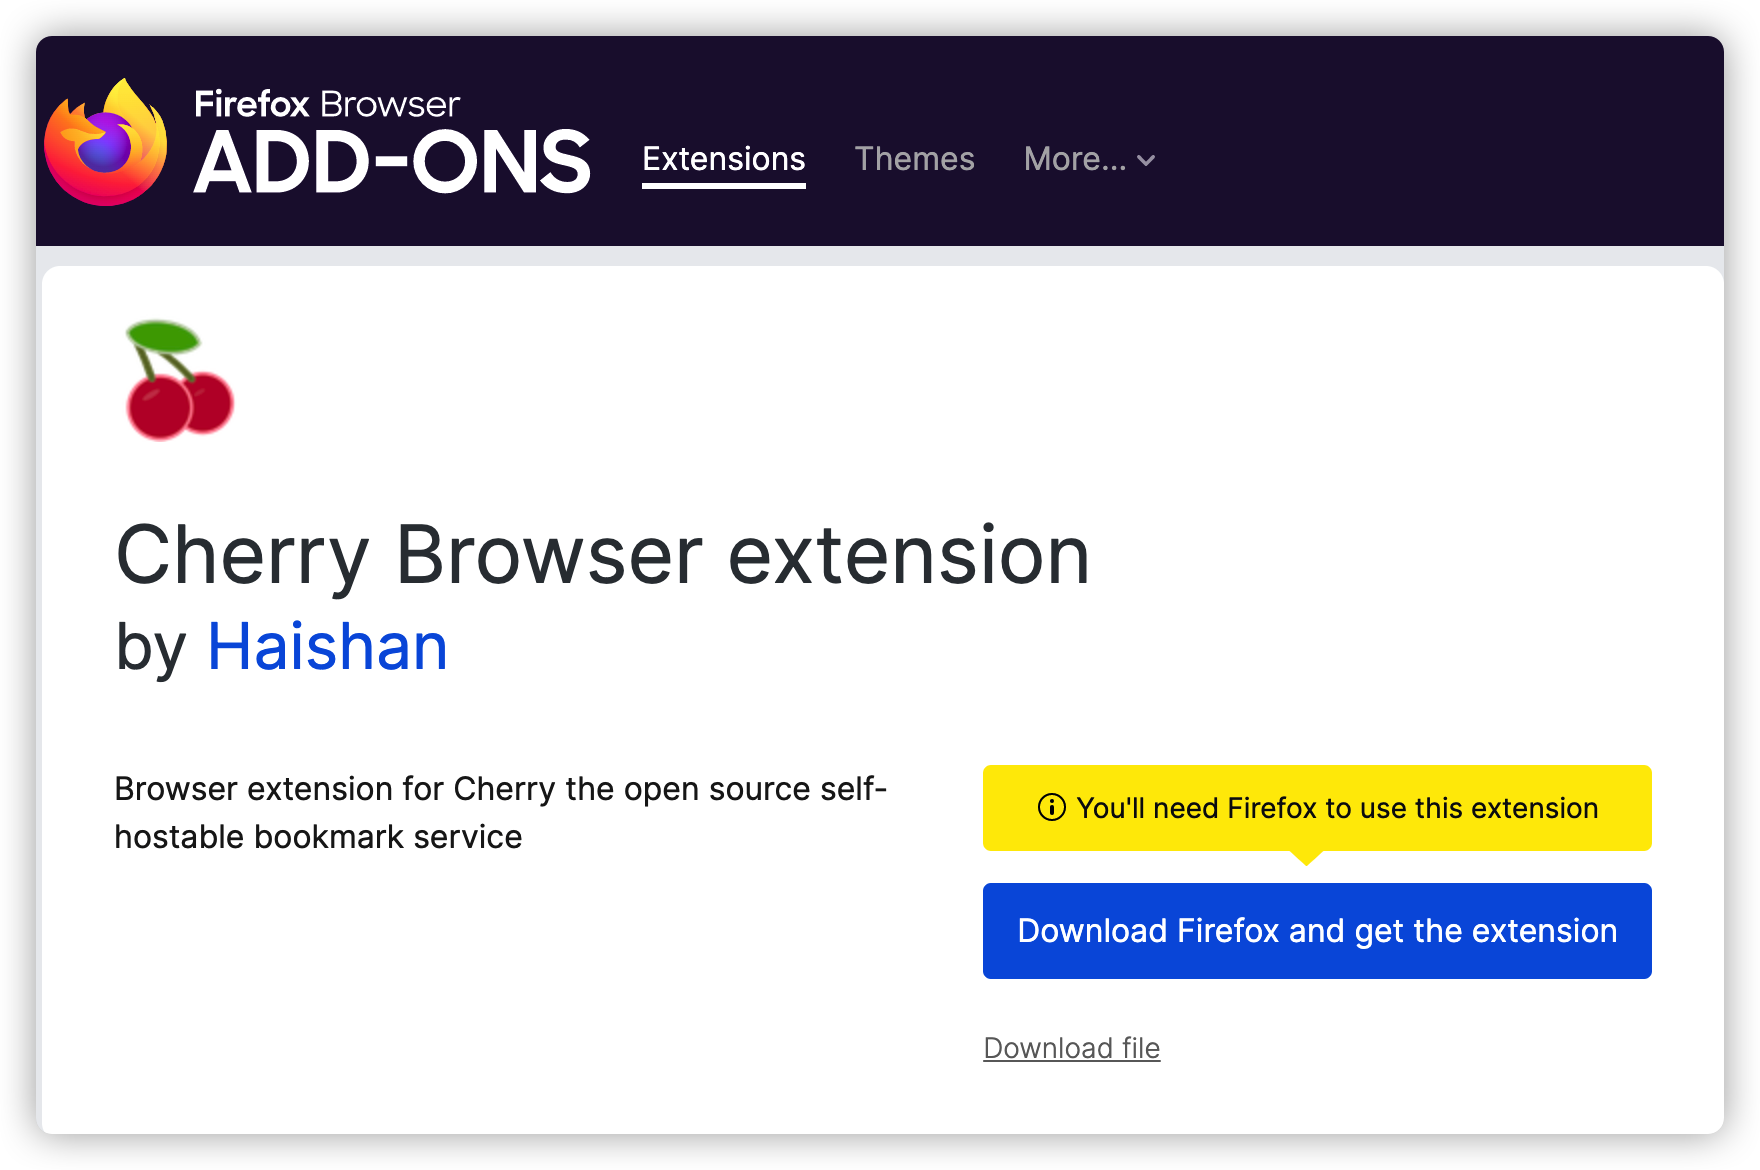This screenshot has width=1760, height=1170.
Task: Open the Download file link
Action: [1071, 1048]
